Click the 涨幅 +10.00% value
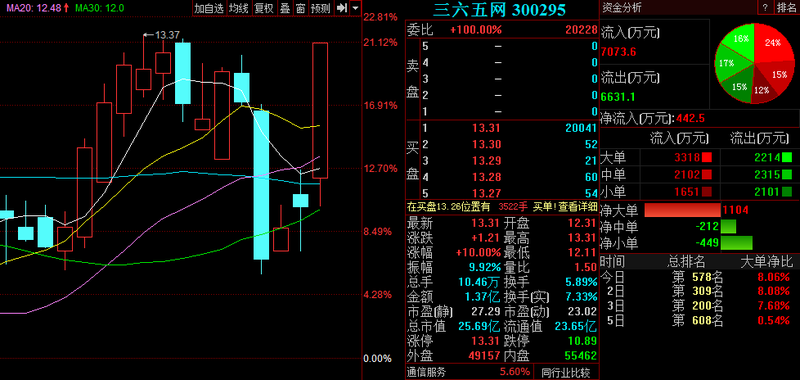The image size is (800, 380). [479, 252]
